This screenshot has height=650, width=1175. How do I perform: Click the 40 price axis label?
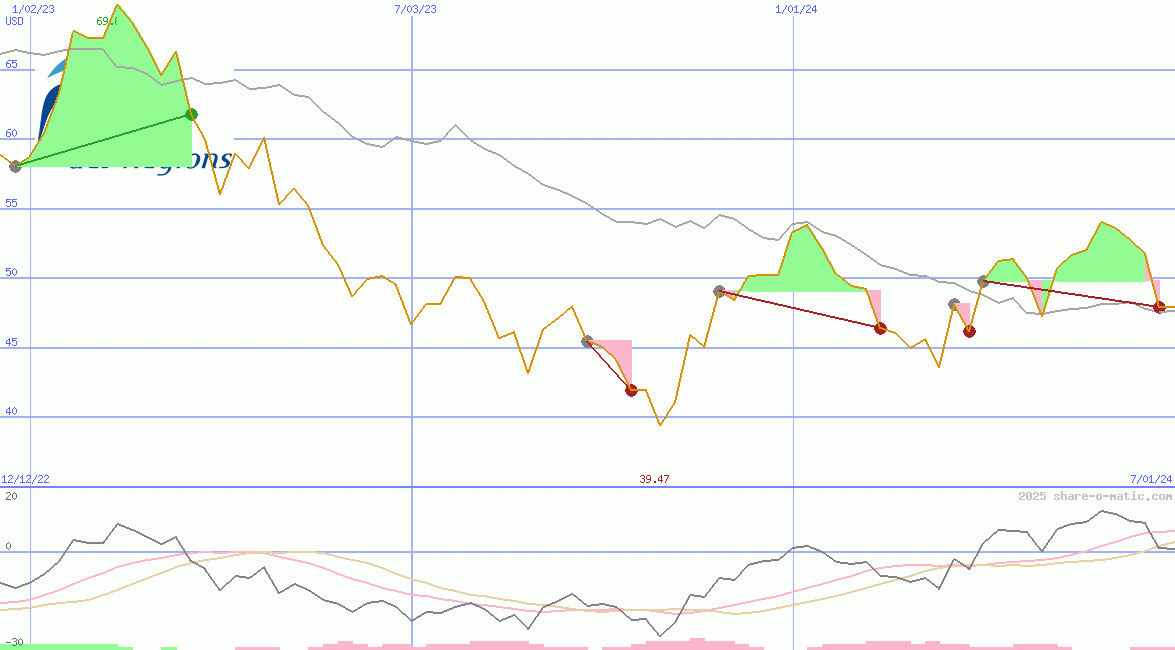[11, 411]
